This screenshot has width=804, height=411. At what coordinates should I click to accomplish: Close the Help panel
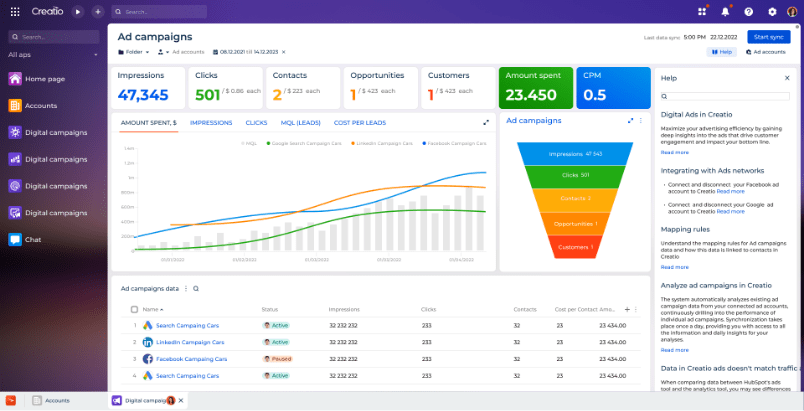(787, 78)
